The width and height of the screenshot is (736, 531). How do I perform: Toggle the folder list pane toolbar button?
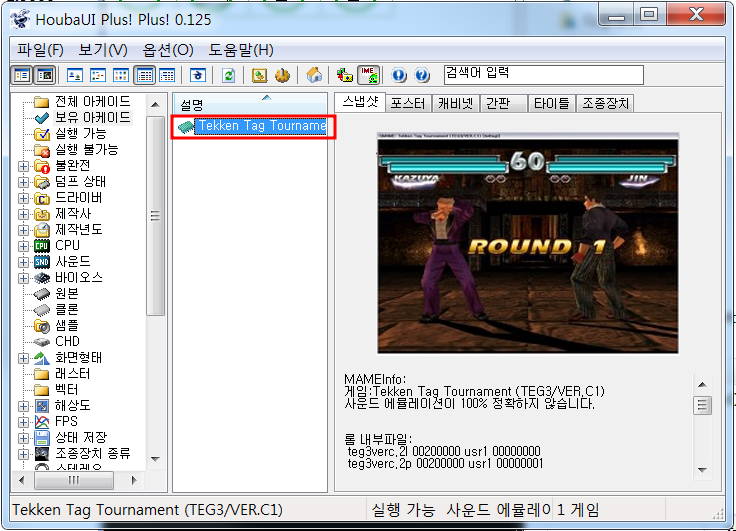tap(22, 75)
